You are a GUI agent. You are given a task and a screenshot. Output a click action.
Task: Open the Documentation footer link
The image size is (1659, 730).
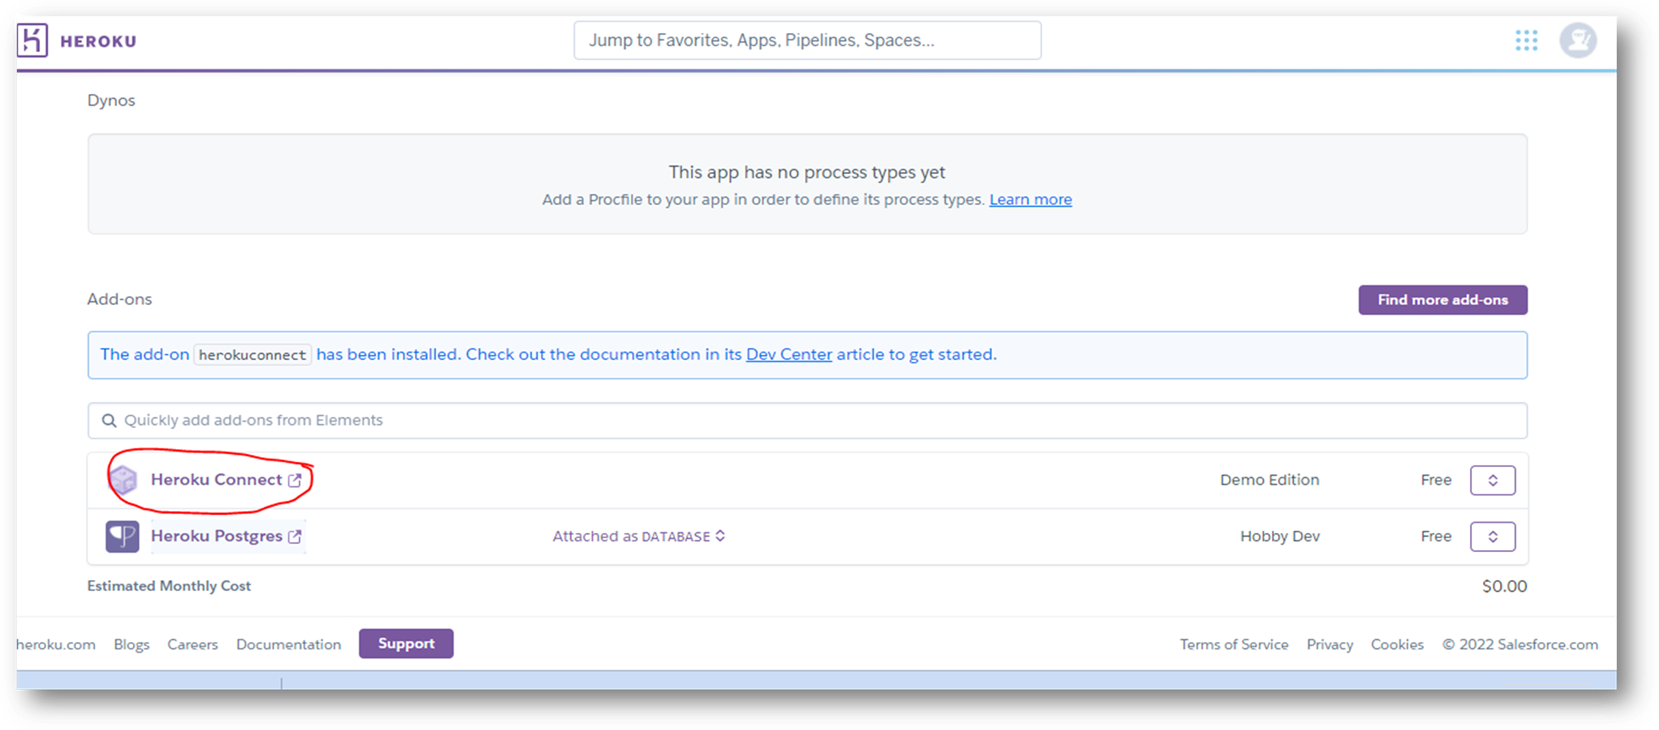(x=288, y=645)
